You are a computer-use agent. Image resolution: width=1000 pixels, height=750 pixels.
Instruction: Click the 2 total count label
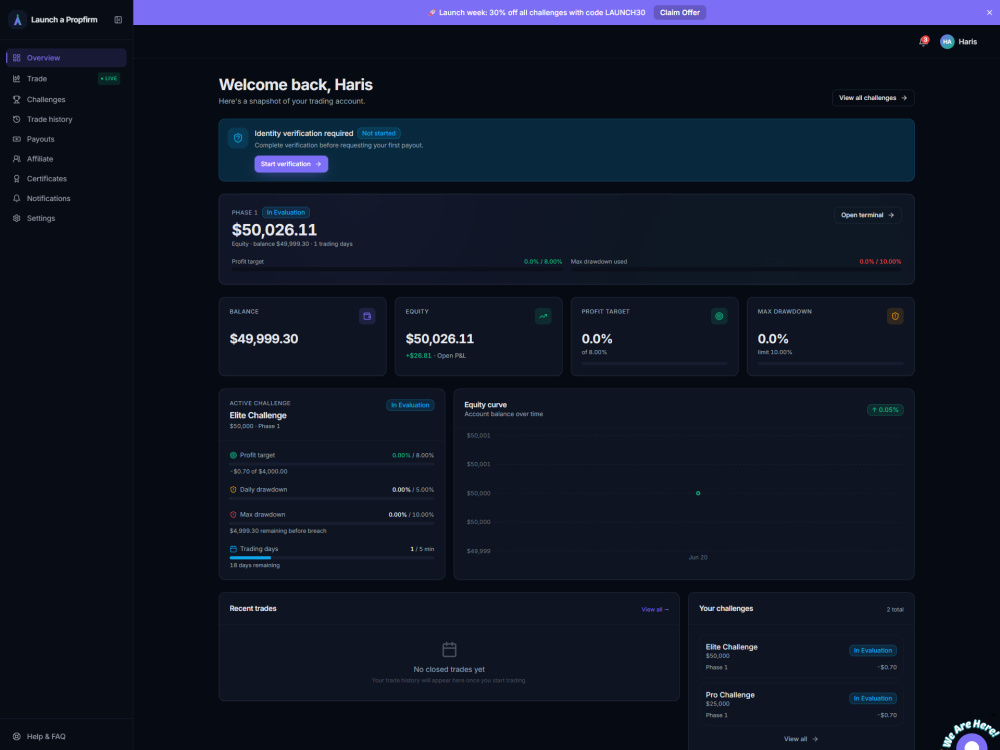coord(895,610)
